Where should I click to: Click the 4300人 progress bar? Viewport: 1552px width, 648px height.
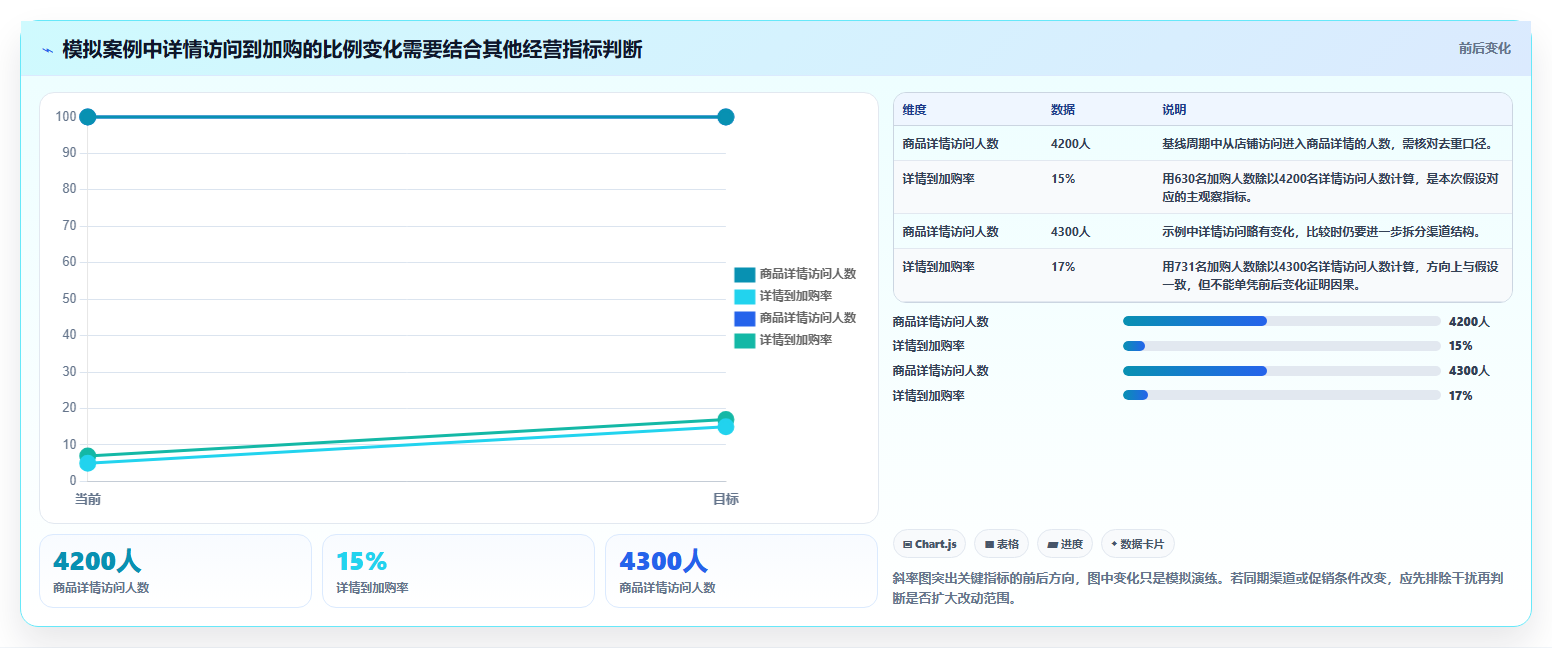[x=1281, y=371]
